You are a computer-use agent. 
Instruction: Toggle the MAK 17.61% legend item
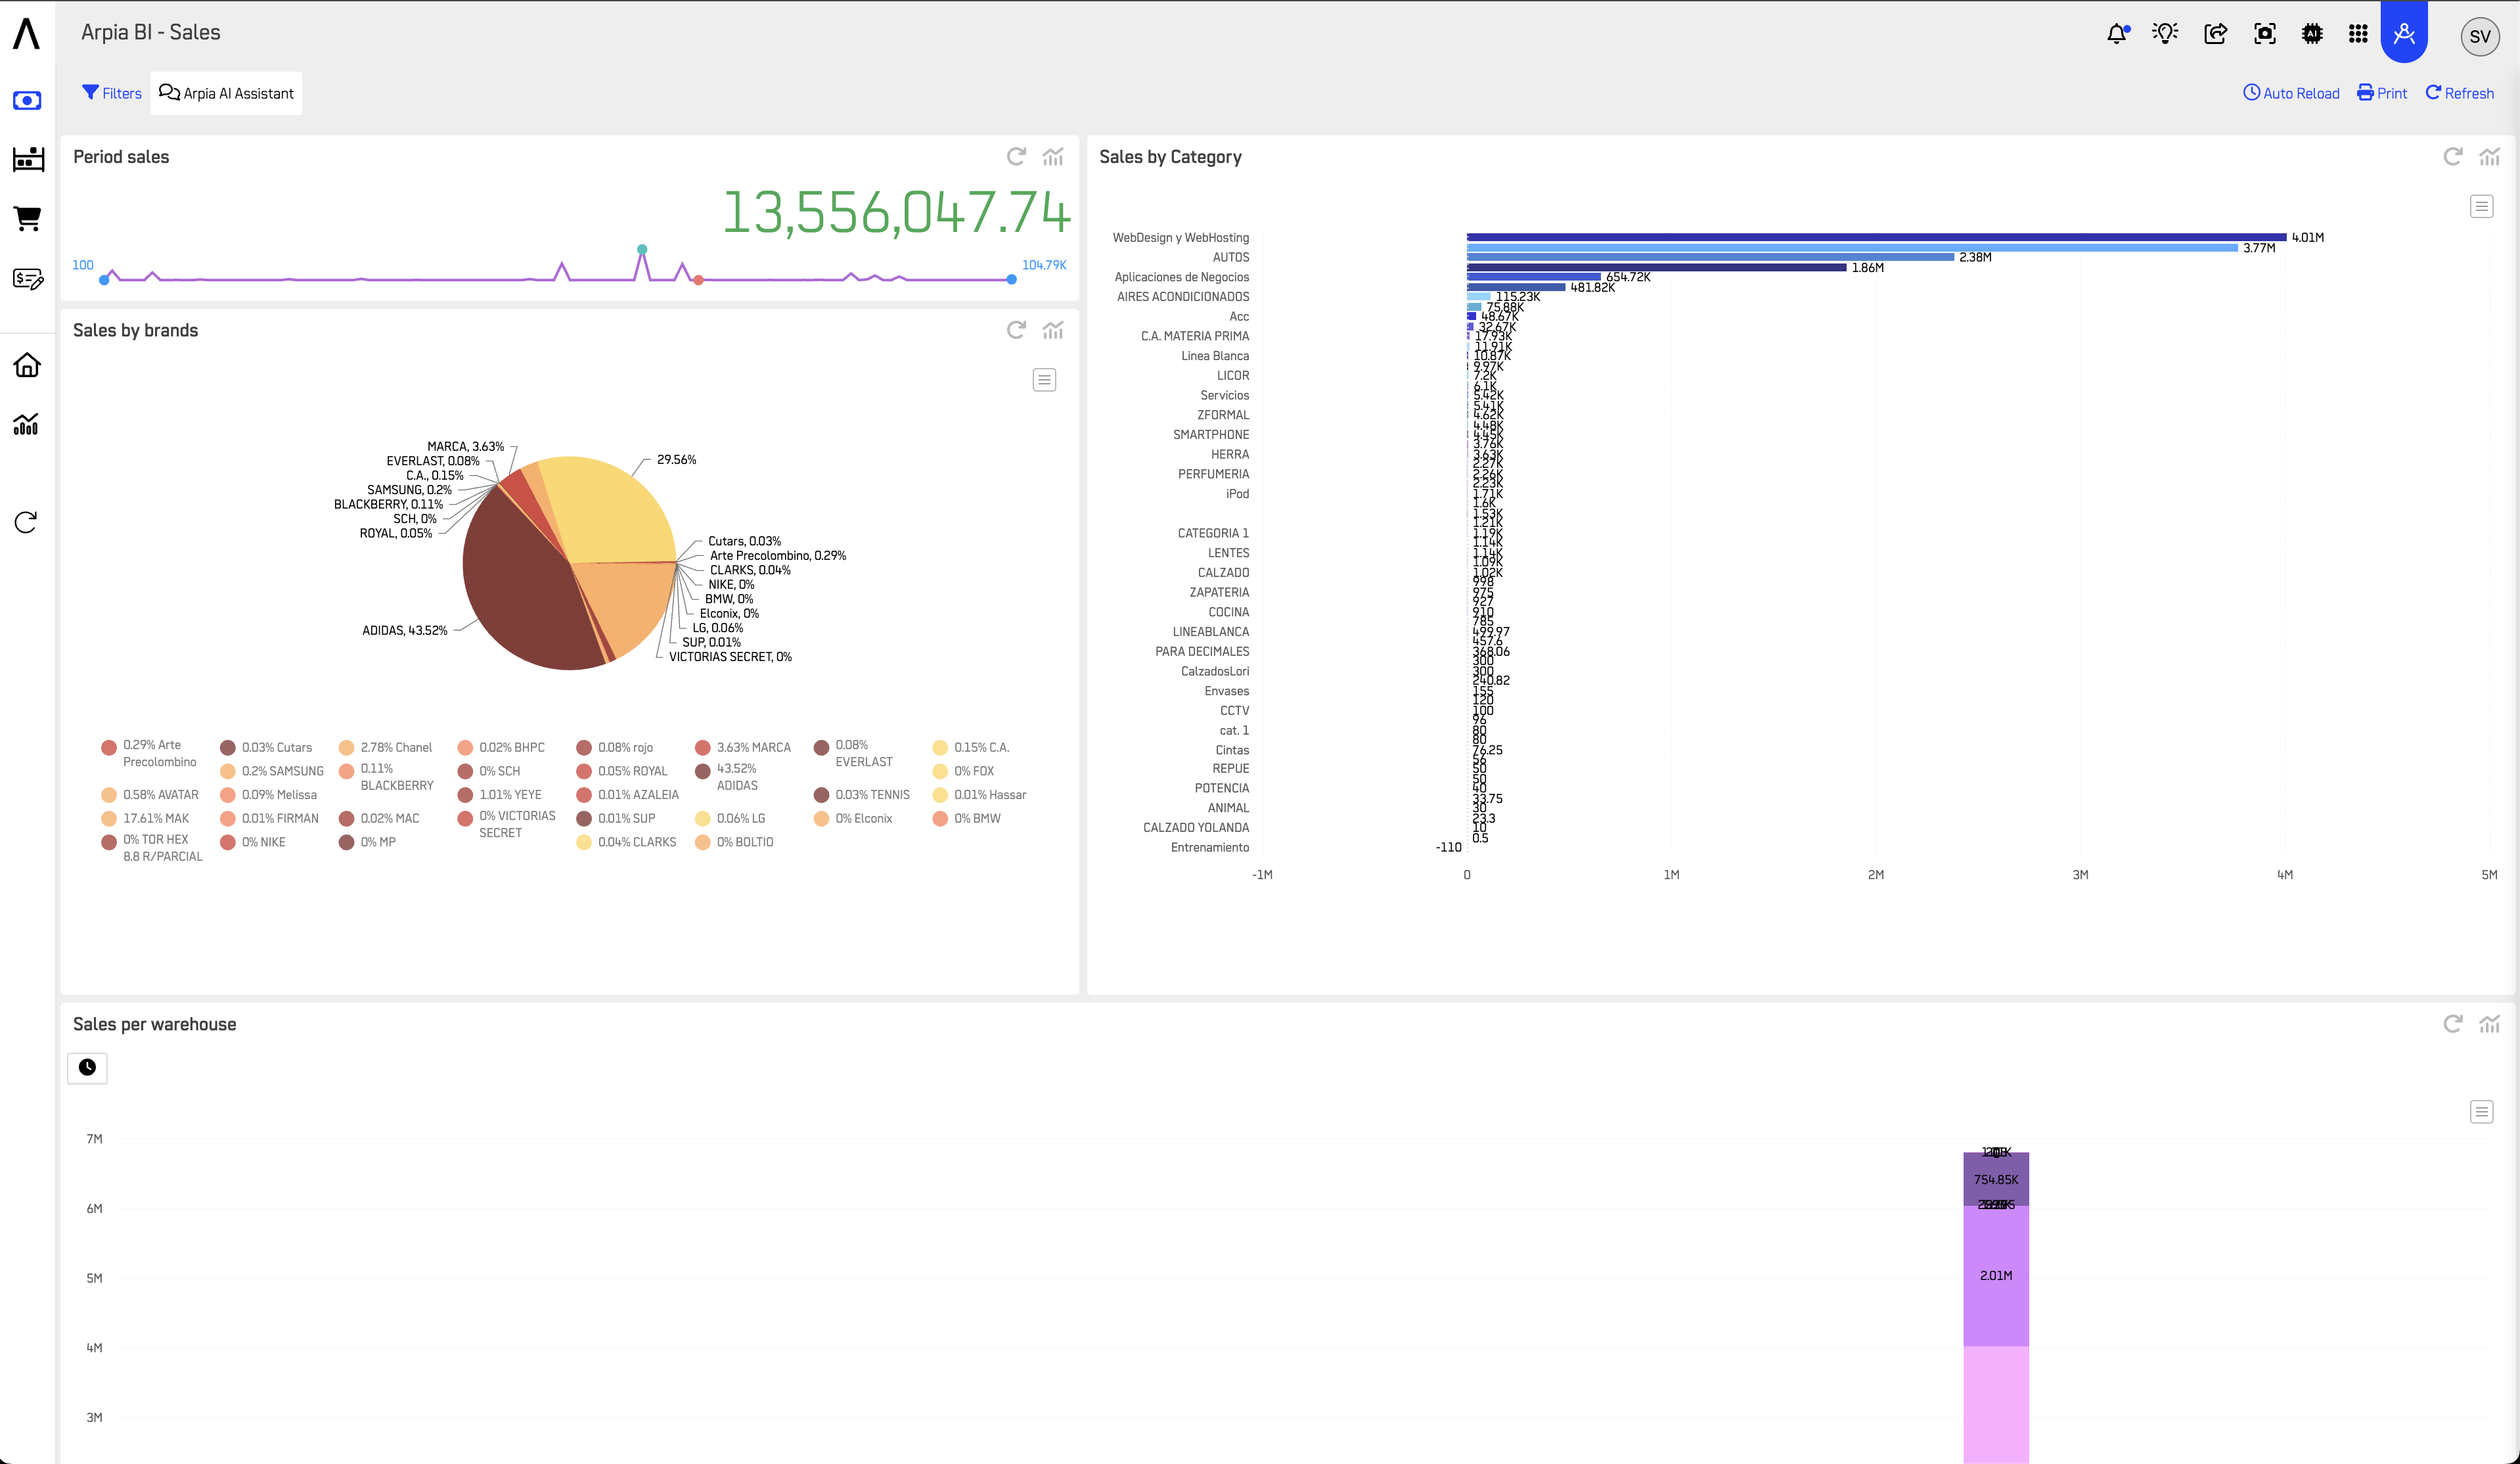[x=145, y=818]
